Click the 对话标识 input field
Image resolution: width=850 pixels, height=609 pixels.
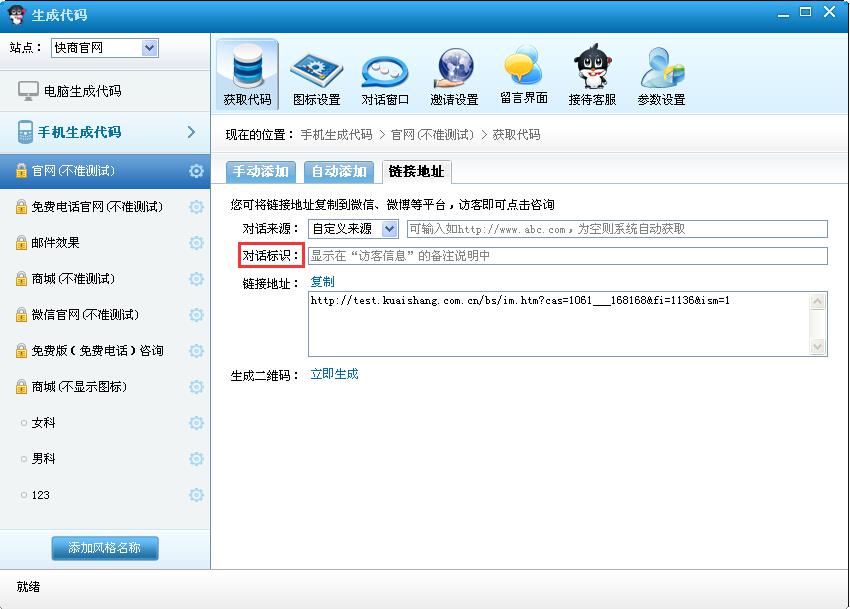click(x=567, y=256)
